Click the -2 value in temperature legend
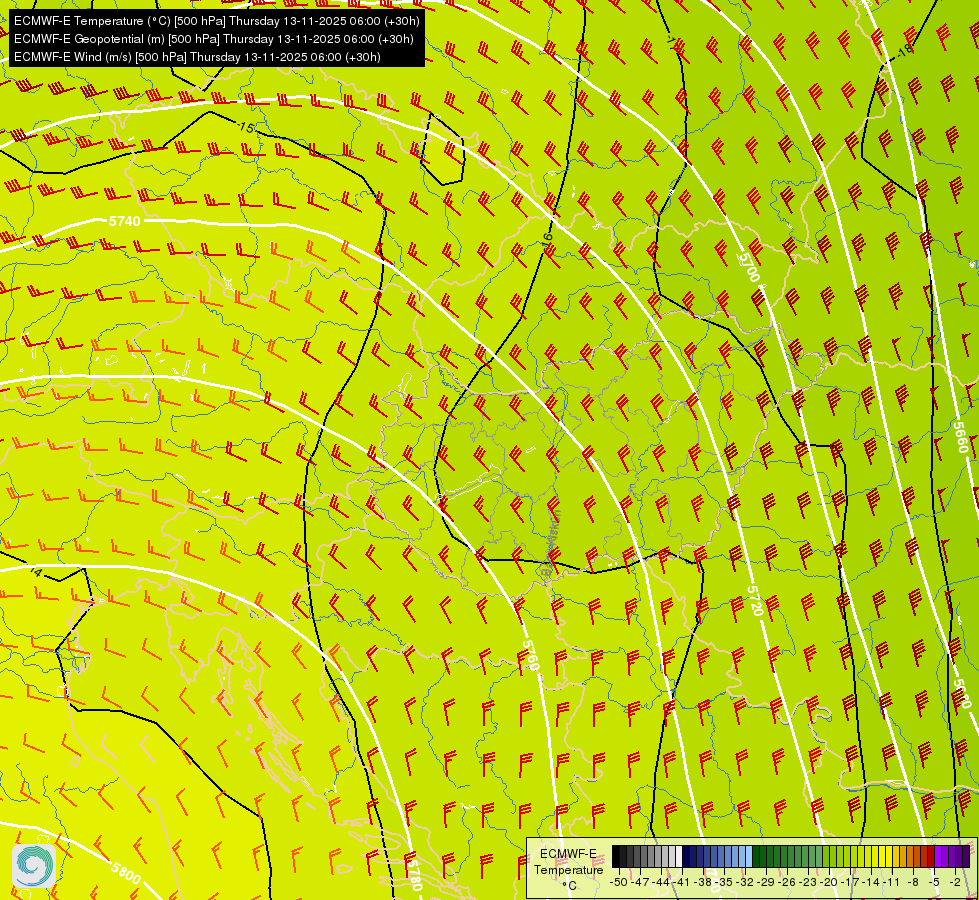This screenshot has height=900, width=979. [x=955, y=882]
